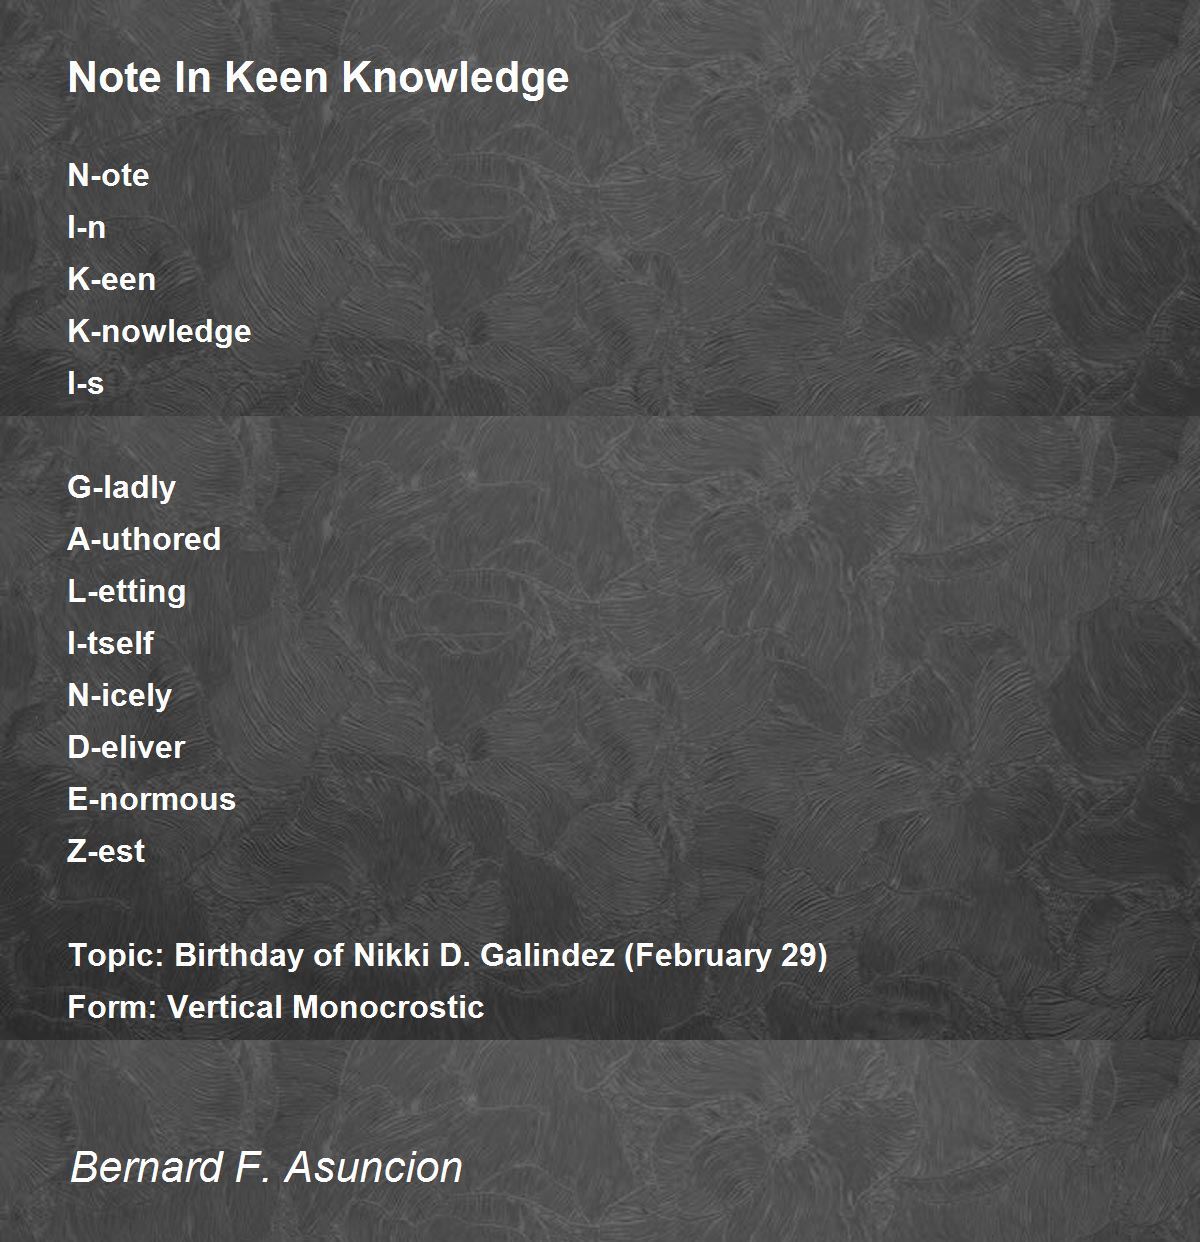
Task: Click the word Monocrostic
Action: 388,1007
